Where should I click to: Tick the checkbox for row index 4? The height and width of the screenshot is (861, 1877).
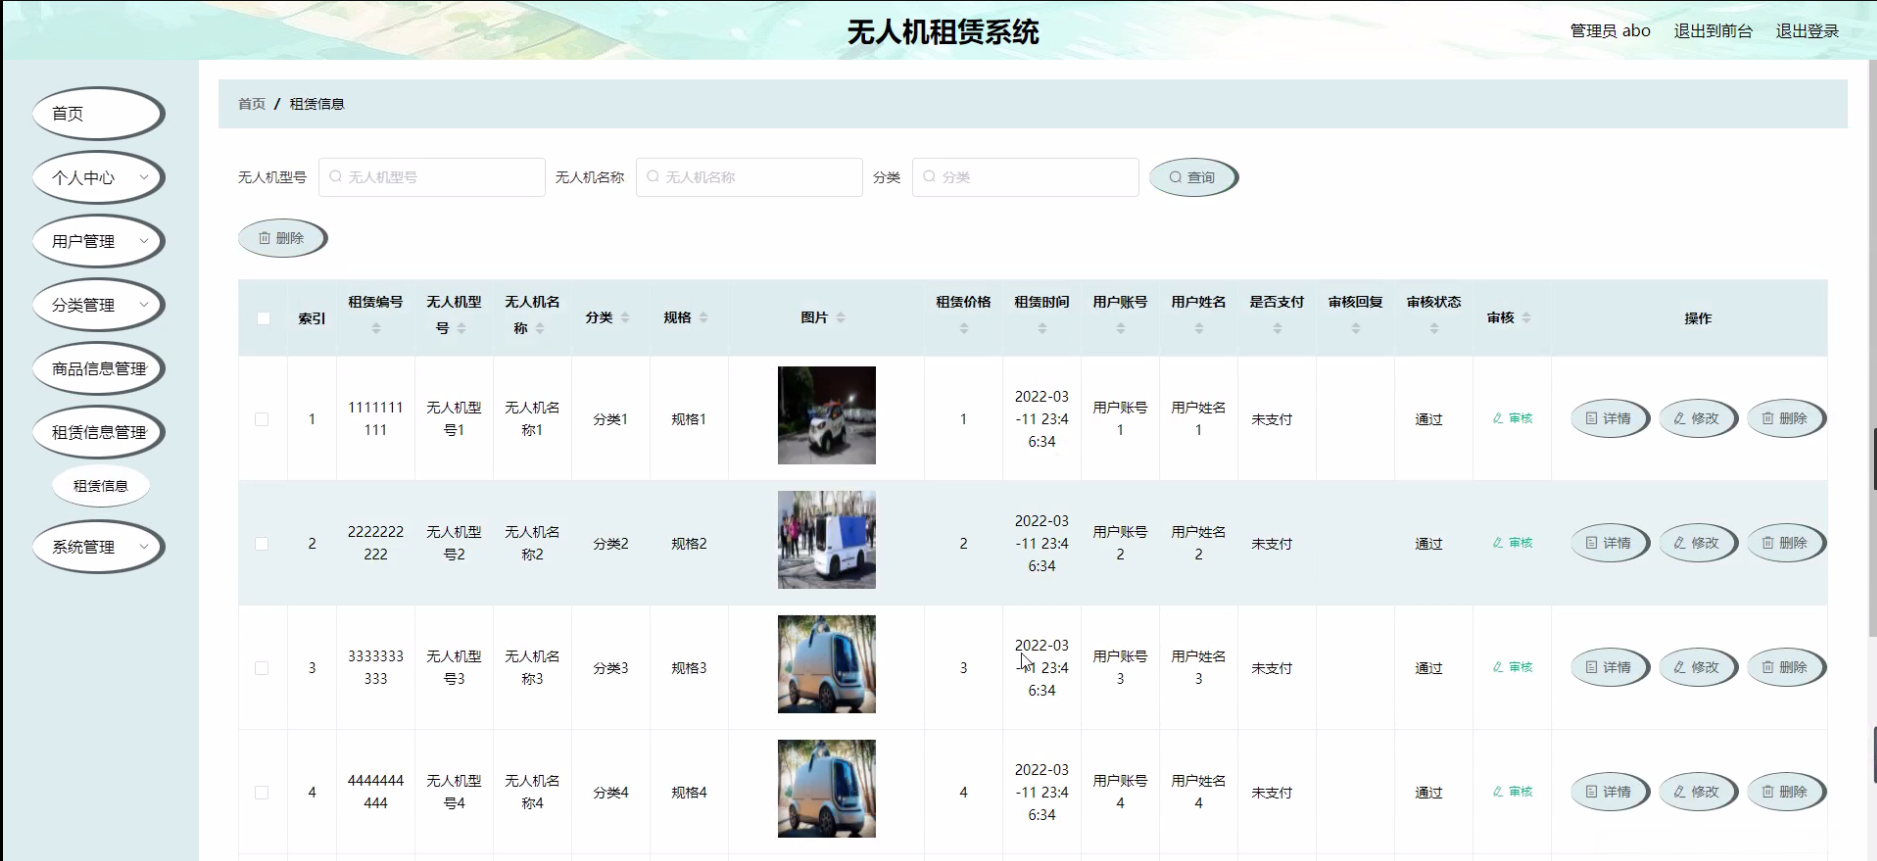[262, 792]
